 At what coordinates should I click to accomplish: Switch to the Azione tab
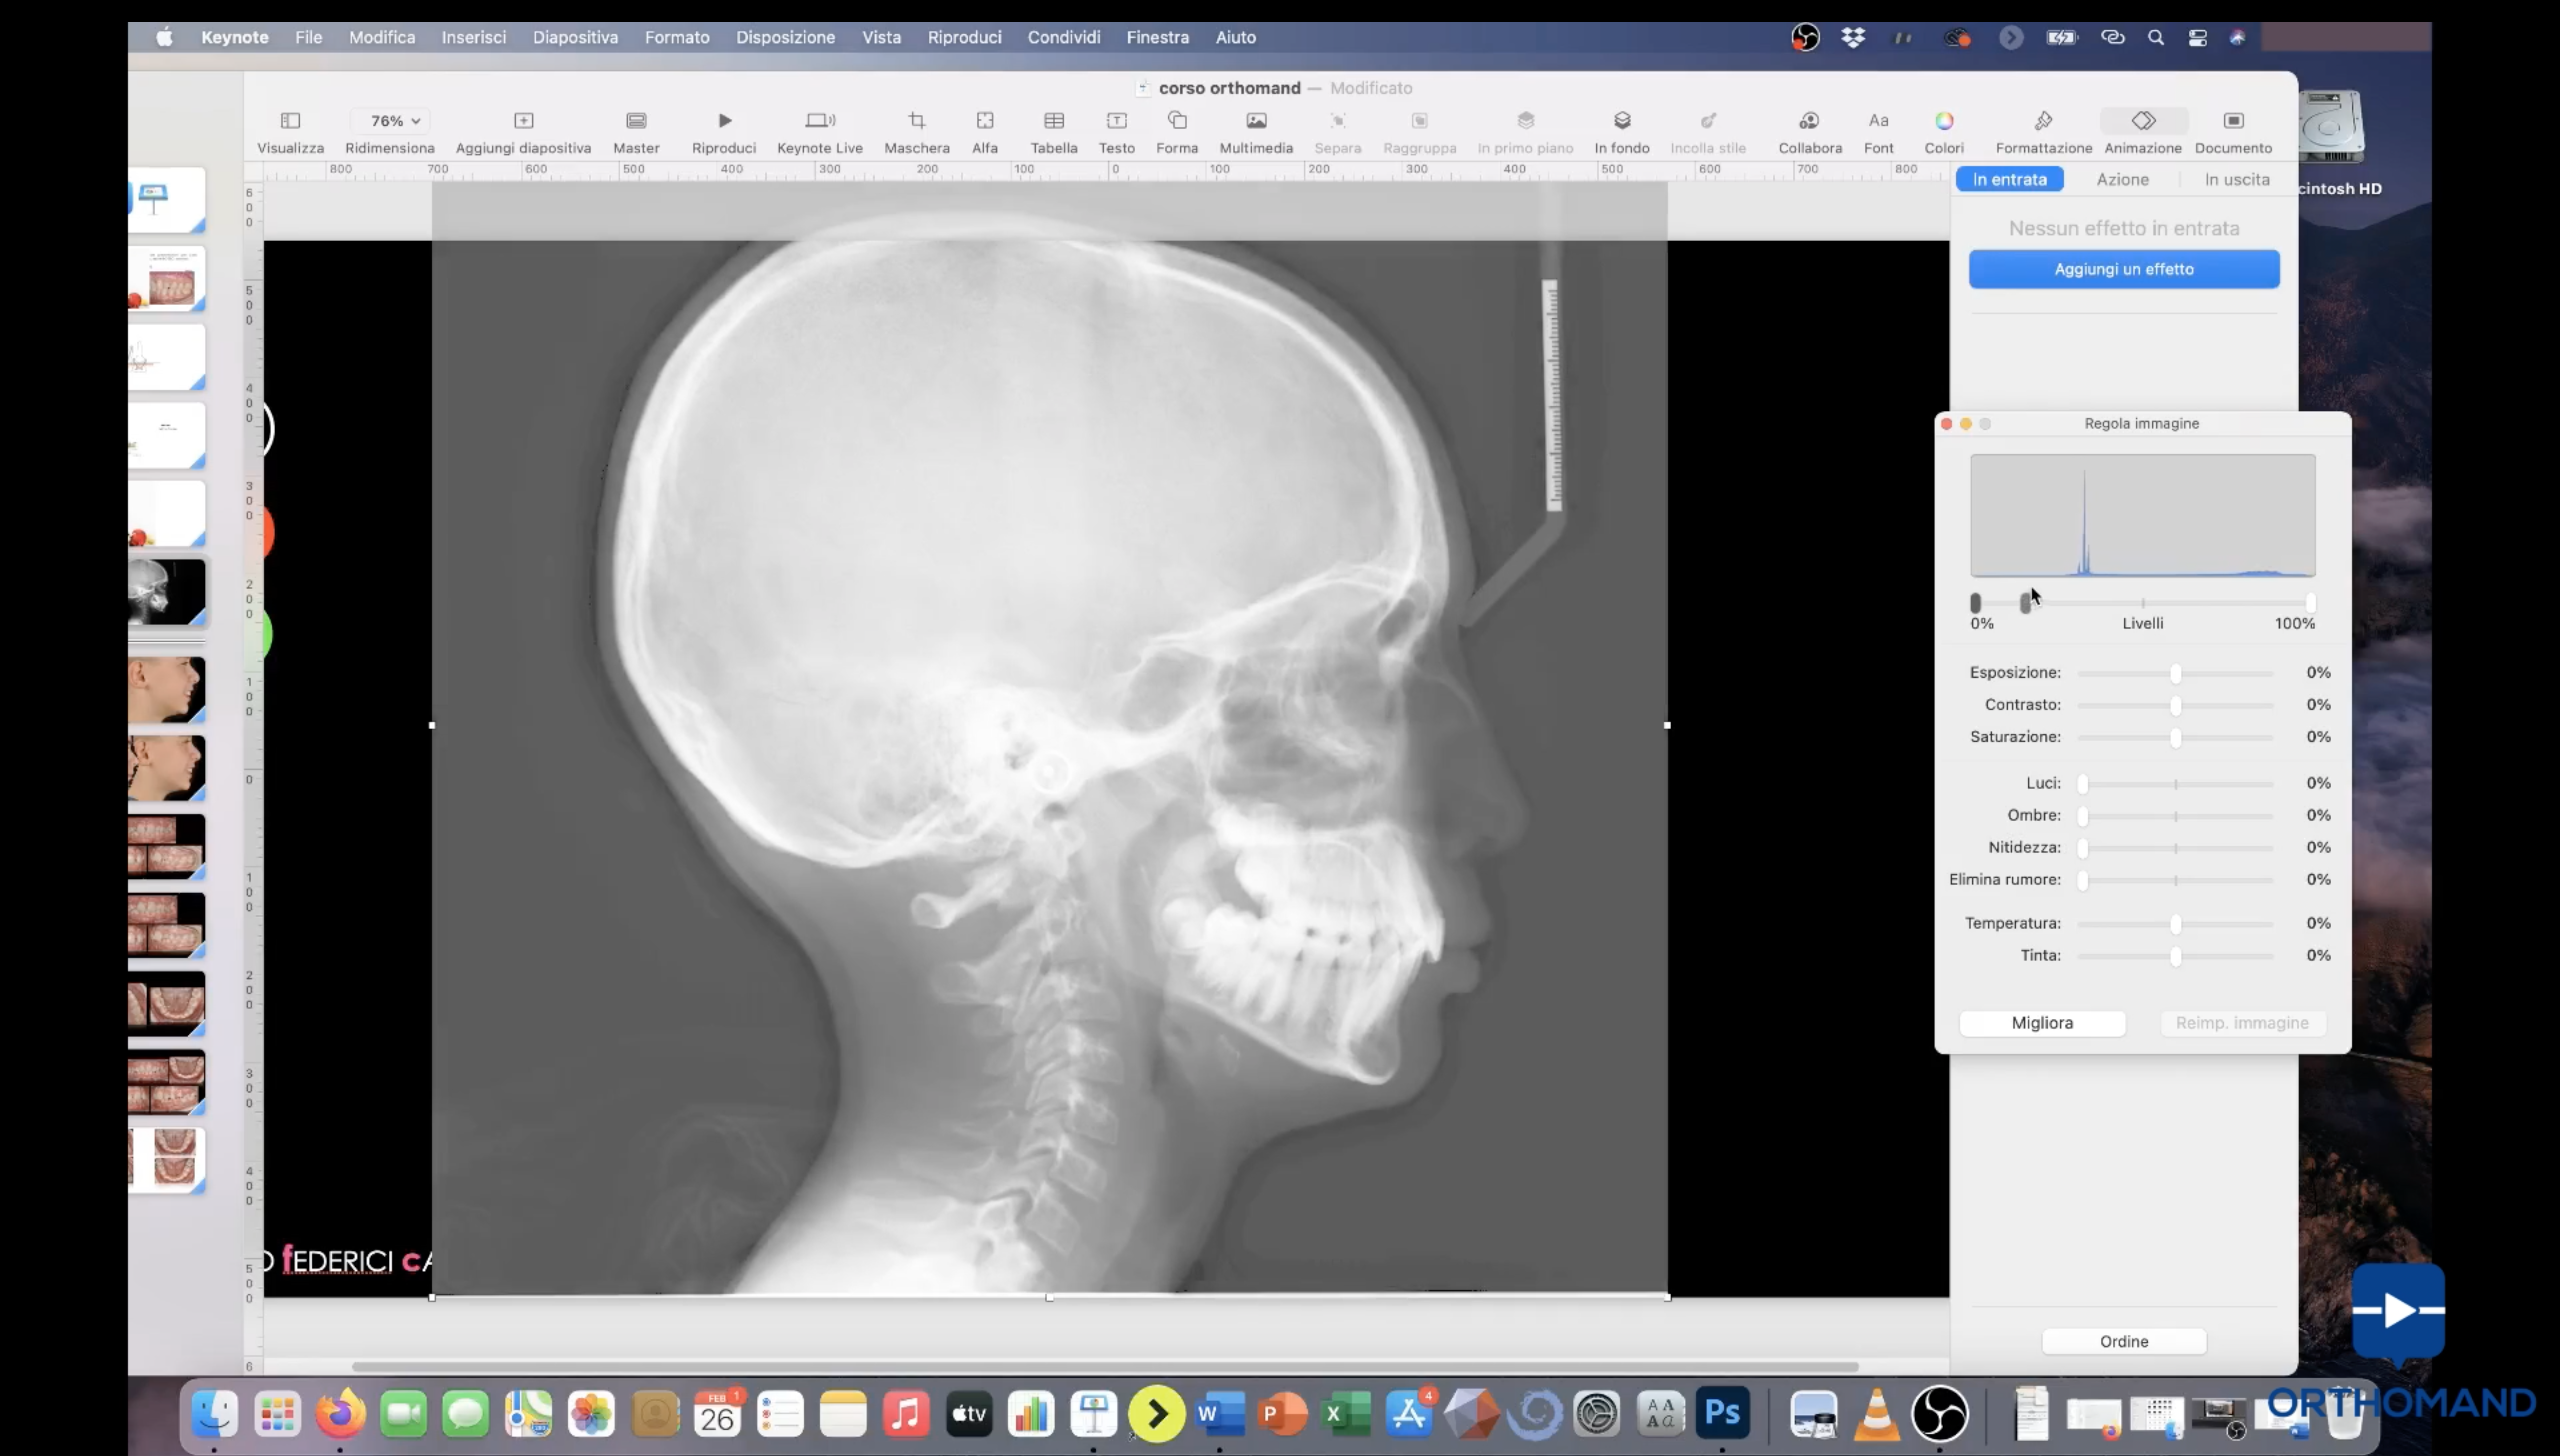click(x=2122, y=180)
